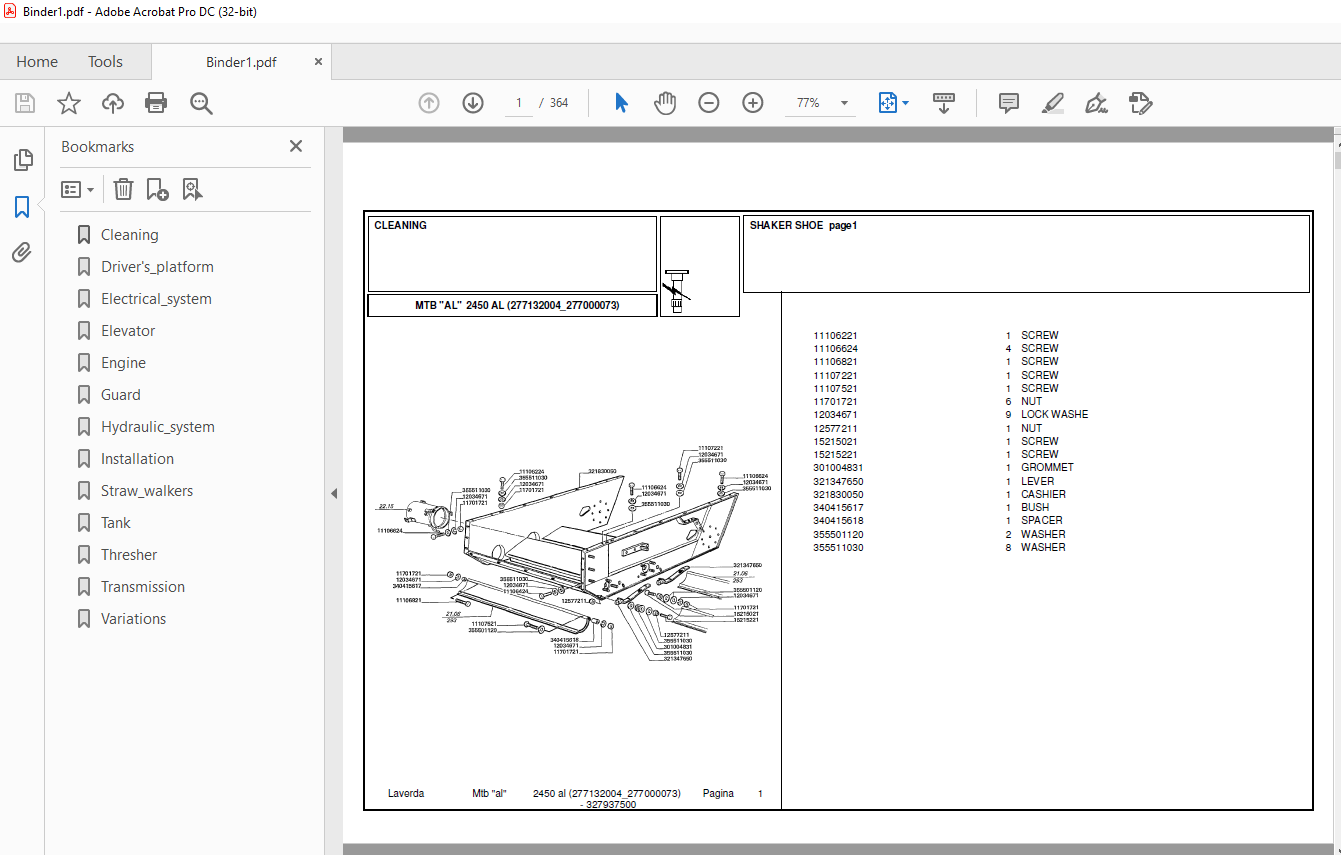The height and width of the screenshot is (855, 1341).
Task: Switch to the Home tab
Action: click(37, 62)
